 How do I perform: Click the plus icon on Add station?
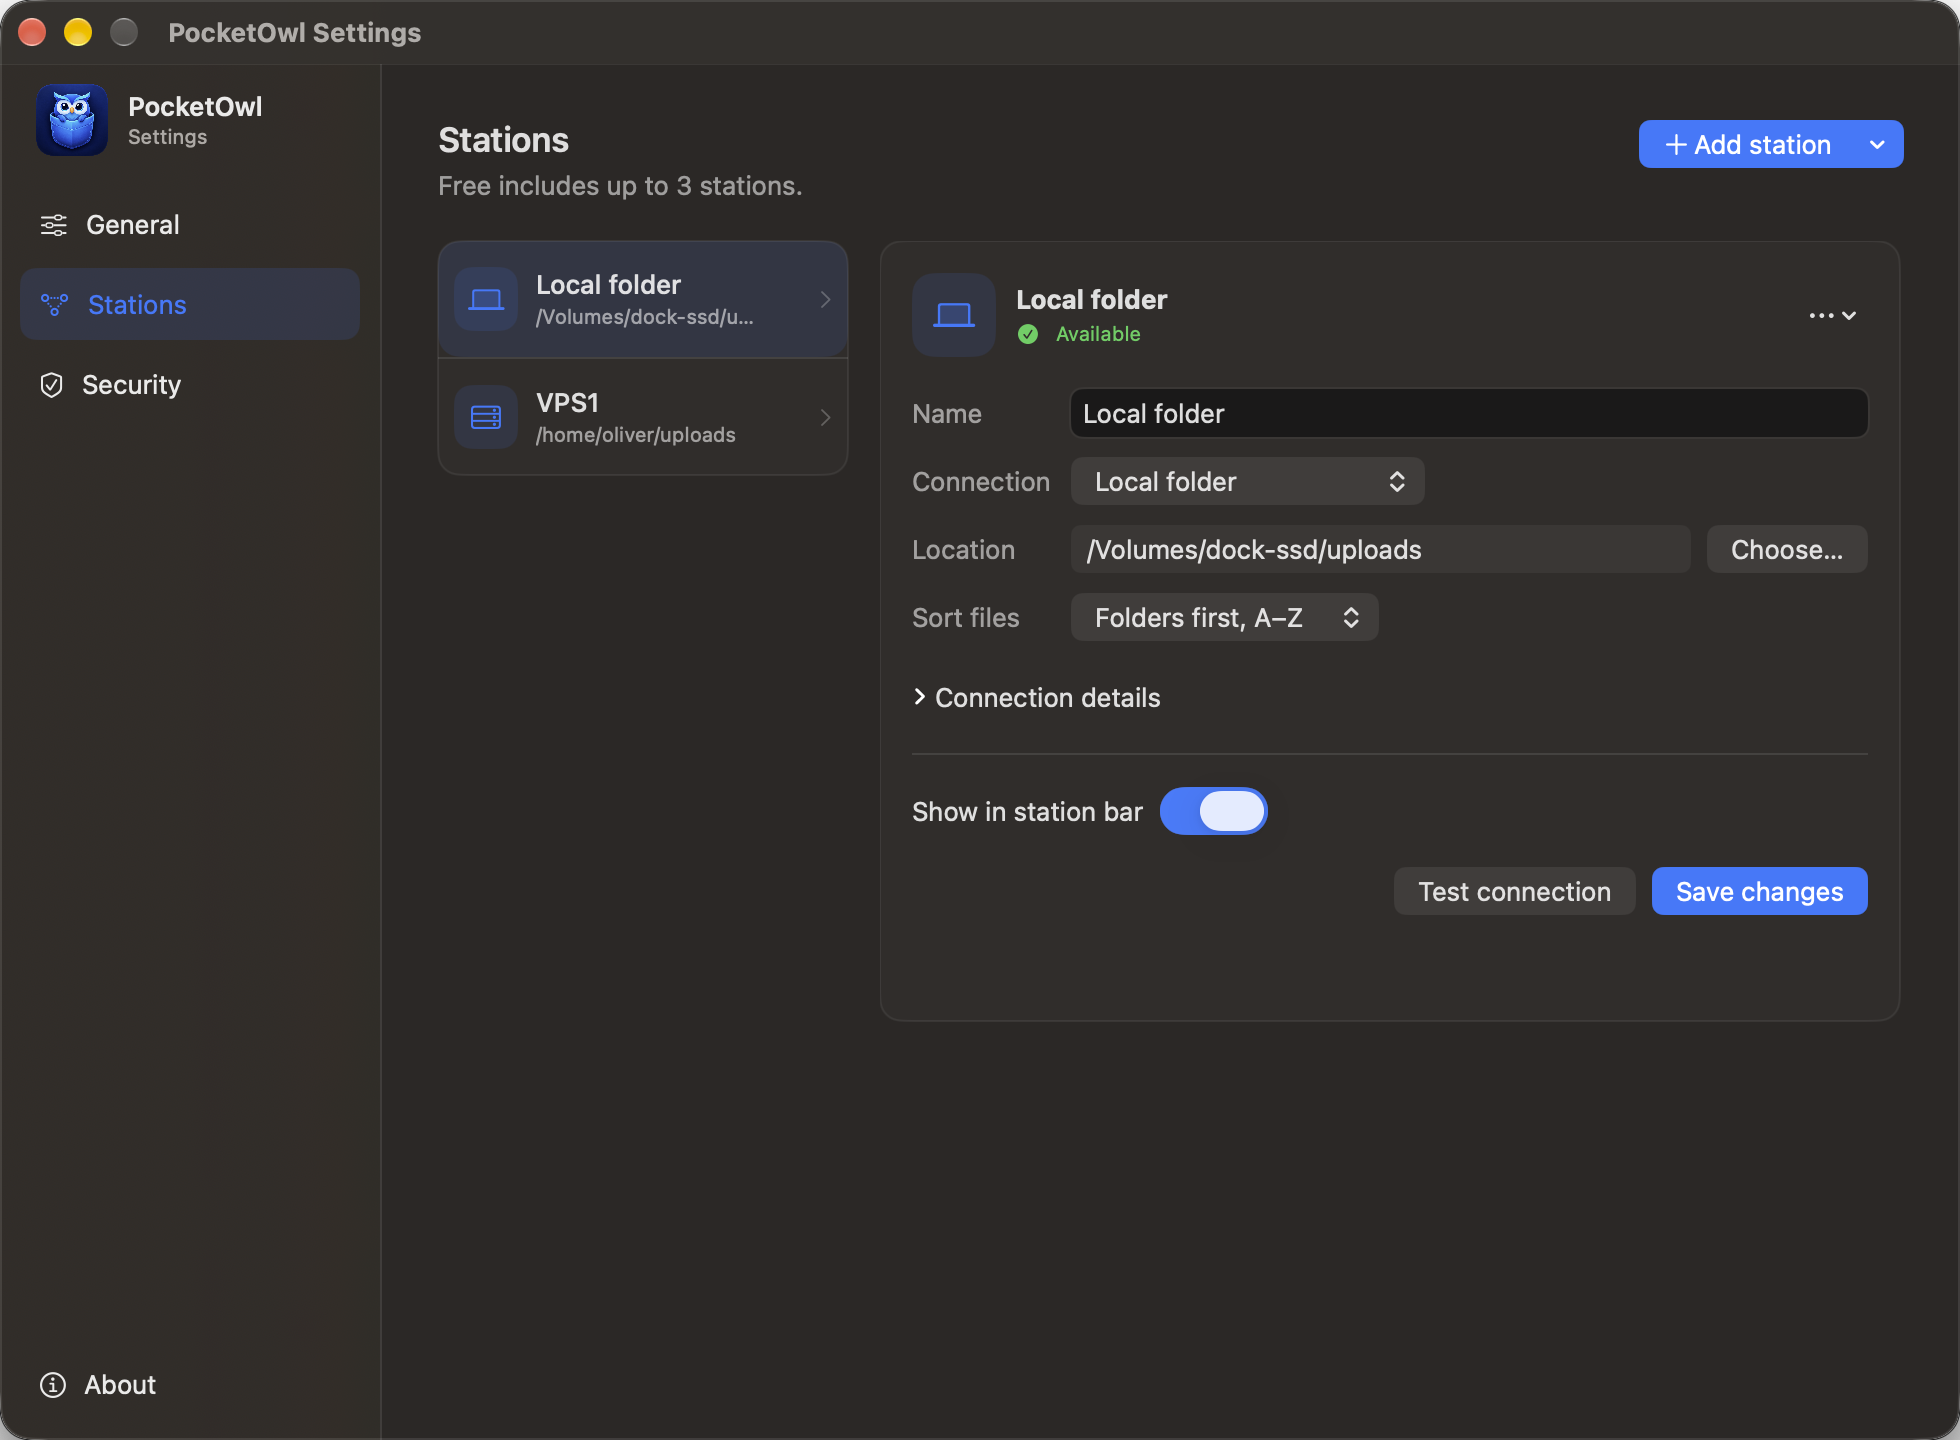tap(1676, 145)
